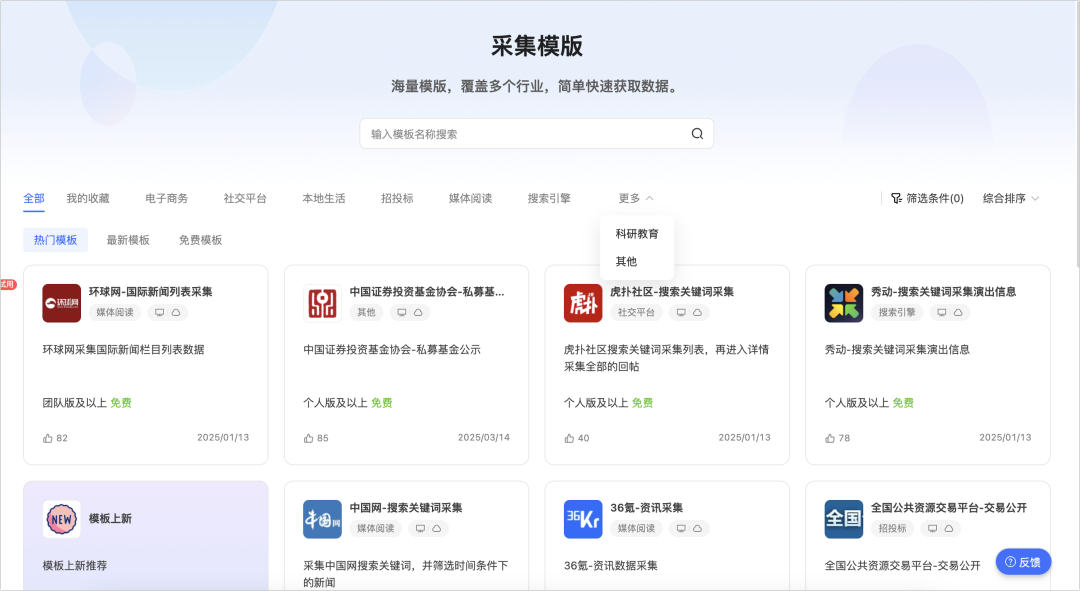This screenshot has width=1080, height=591.
Task: Click local/cloud icons on 中国网 card
Action: pos(428,529)
